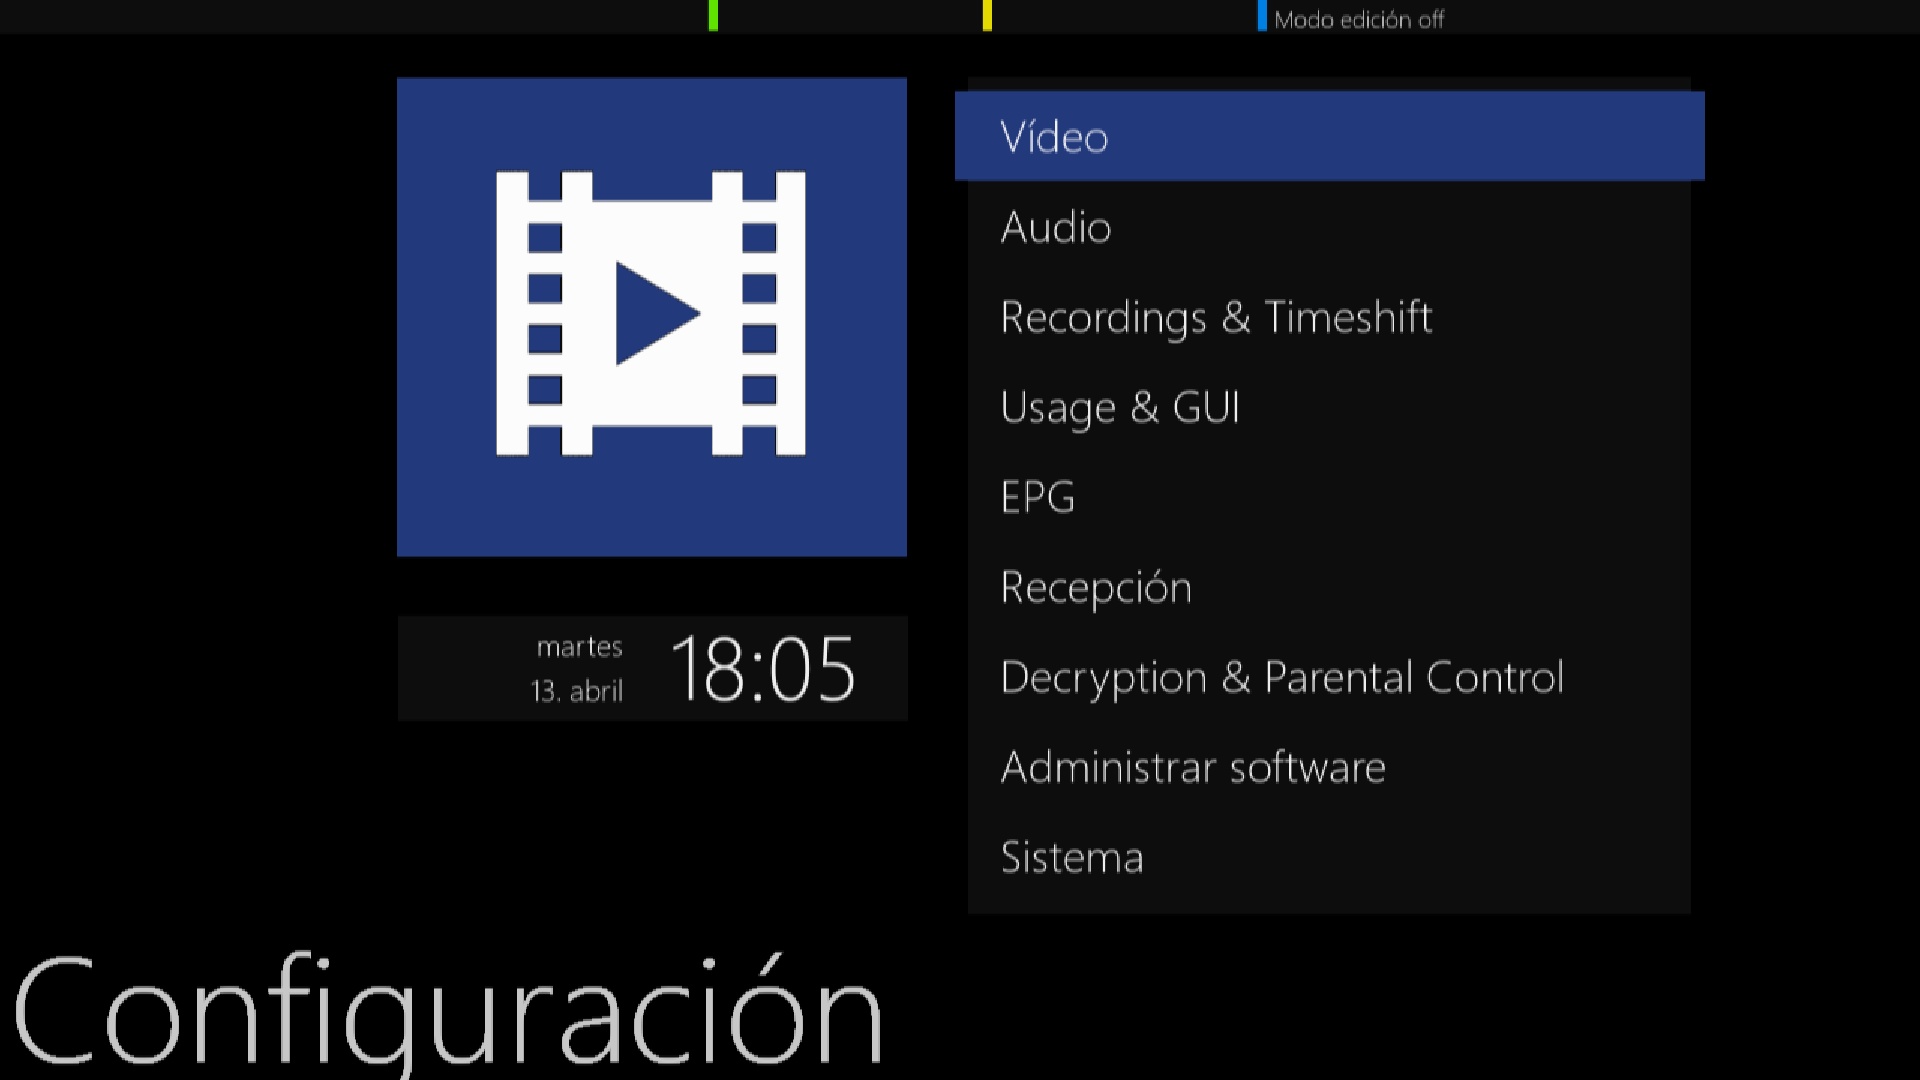Click the martes weekday label
Viewport: 1920px width, 1080px height.
(x=580, y=647)
